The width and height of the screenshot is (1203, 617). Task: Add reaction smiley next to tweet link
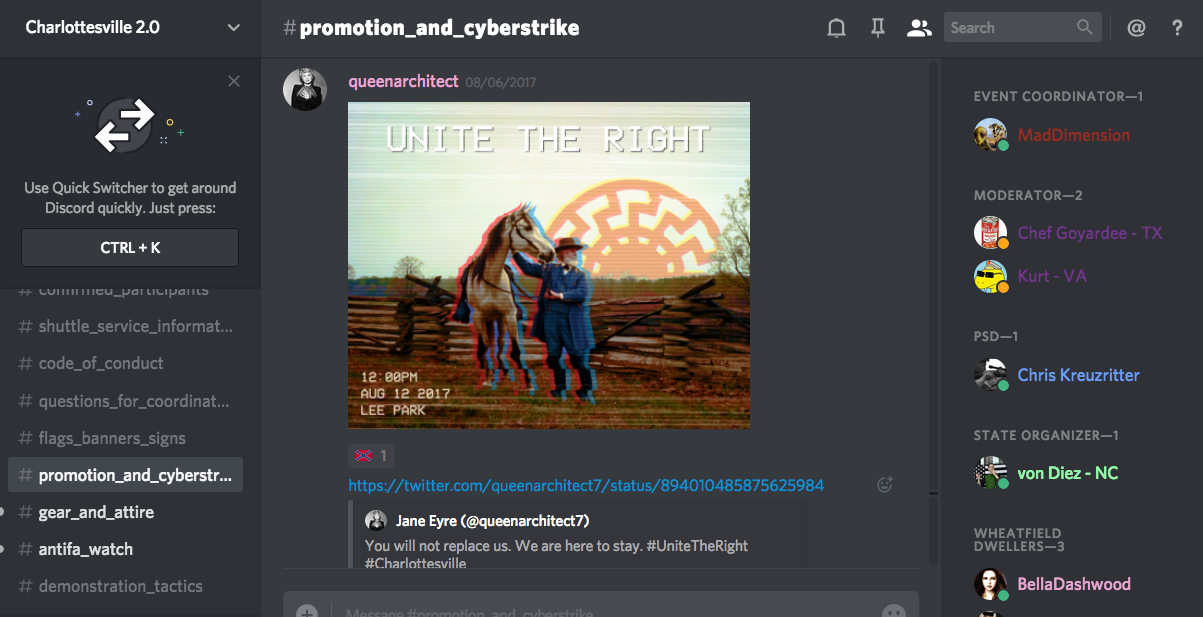pyautogui.click(x=884, y=485)
